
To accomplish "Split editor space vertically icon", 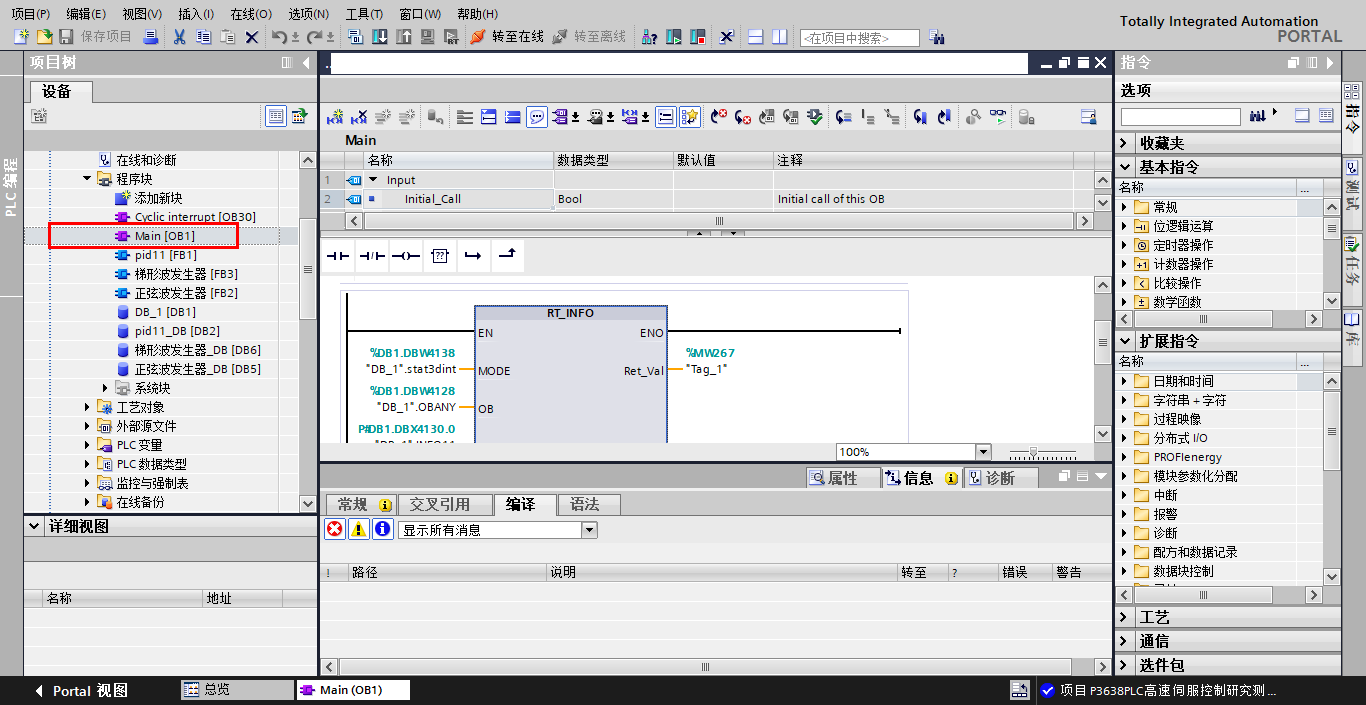I will click(780, 37).
